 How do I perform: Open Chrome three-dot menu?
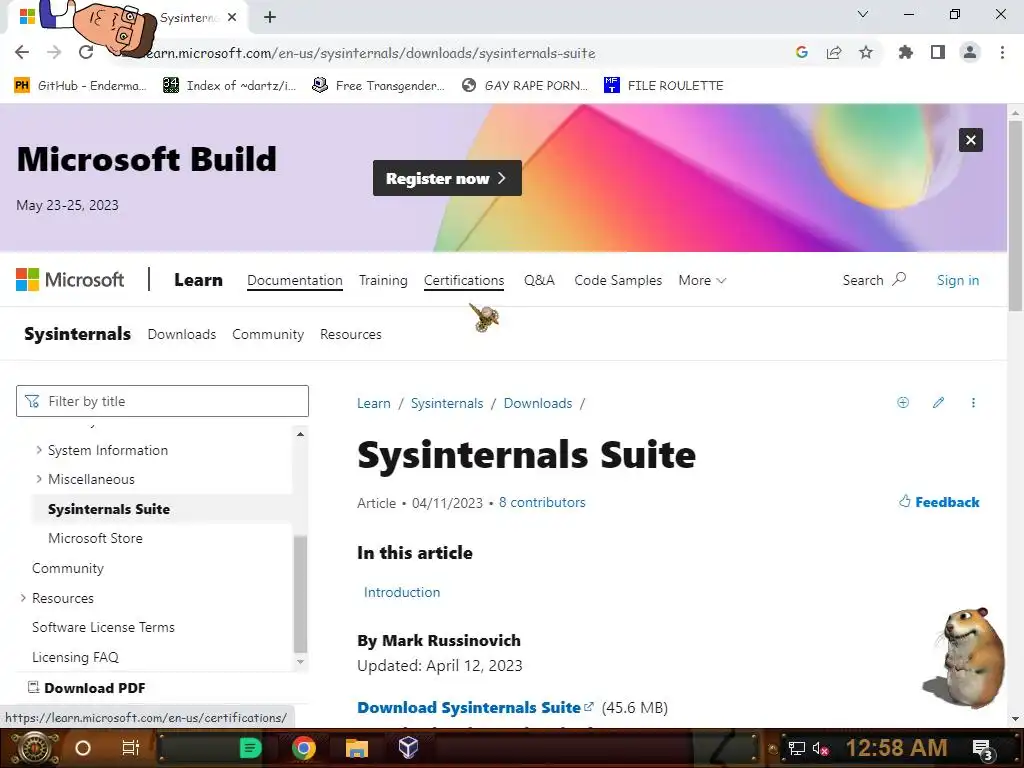[1002, 52]
